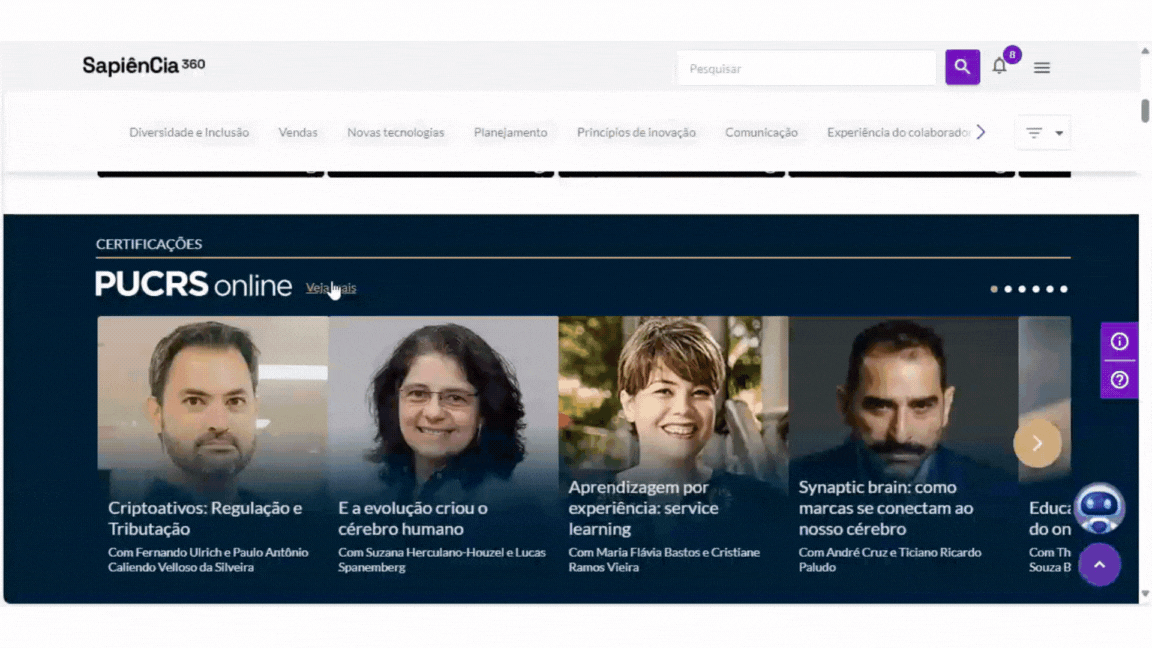The image size is (1152, 648).
Task: Open the hamburger menu
Action: [1042, 68]
